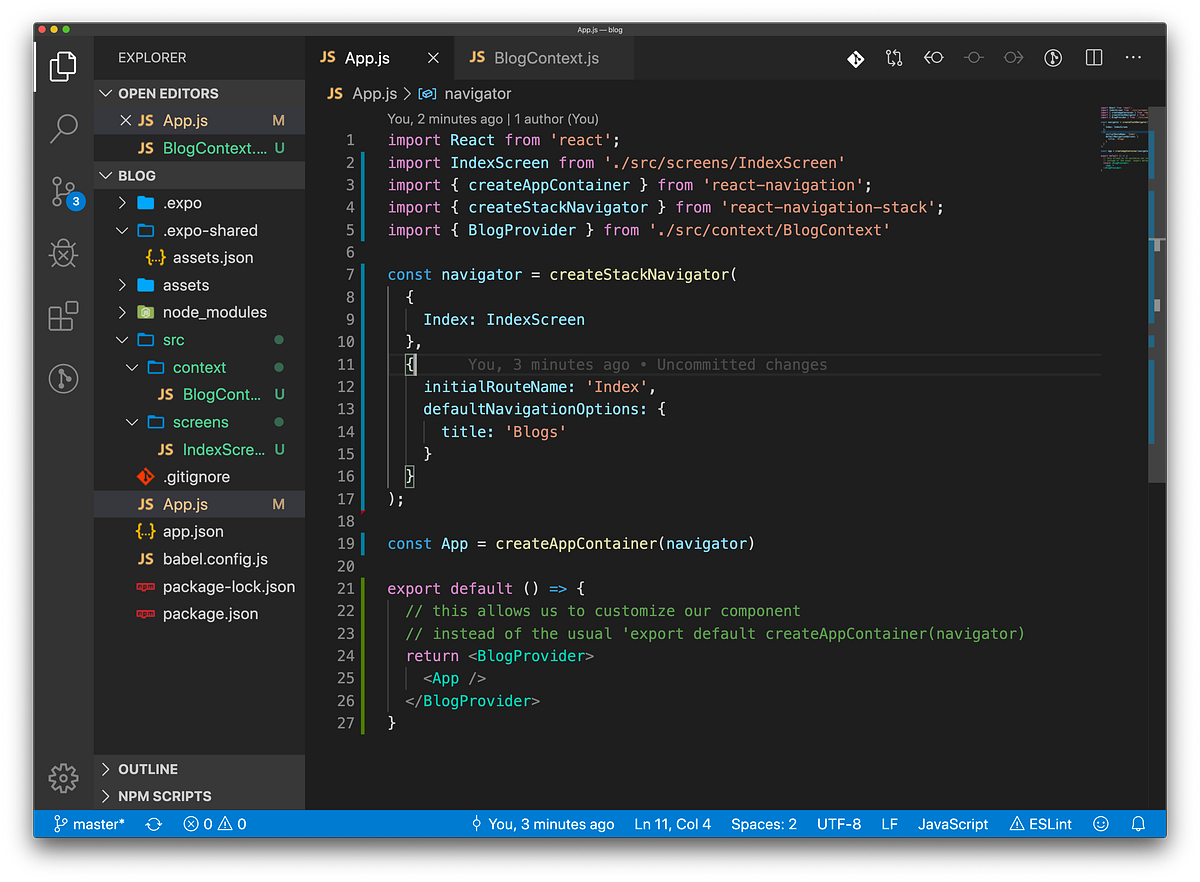Open the More Actions ellipsis menu
The height and width of the screenshot is (882, 1200).
click(1133, 58)
